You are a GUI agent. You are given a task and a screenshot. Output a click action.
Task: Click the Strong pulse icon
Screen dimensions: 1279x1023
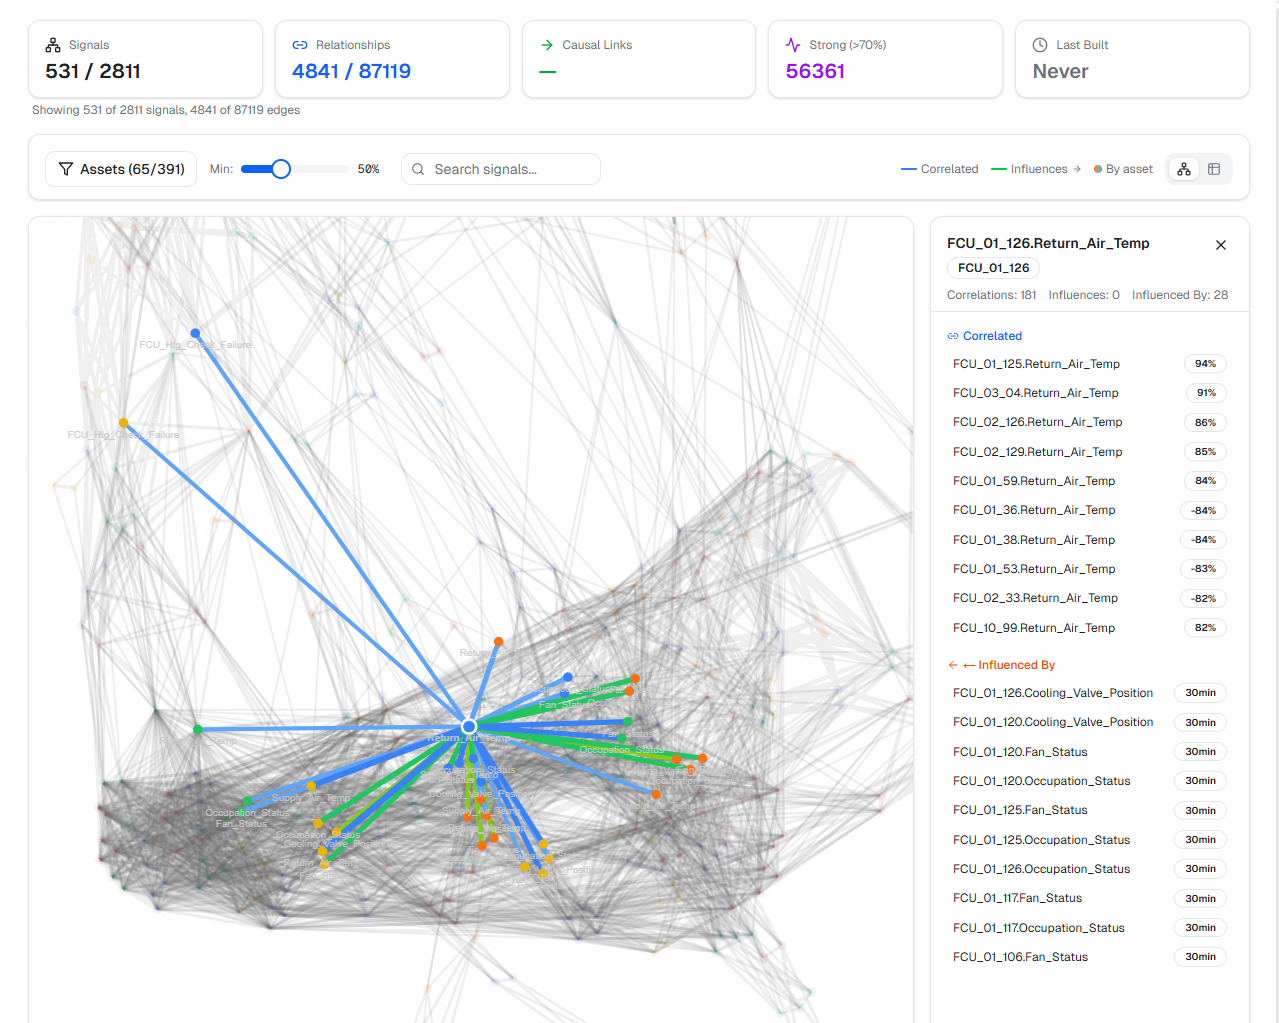pyautogui.click(x=793, y=45)
